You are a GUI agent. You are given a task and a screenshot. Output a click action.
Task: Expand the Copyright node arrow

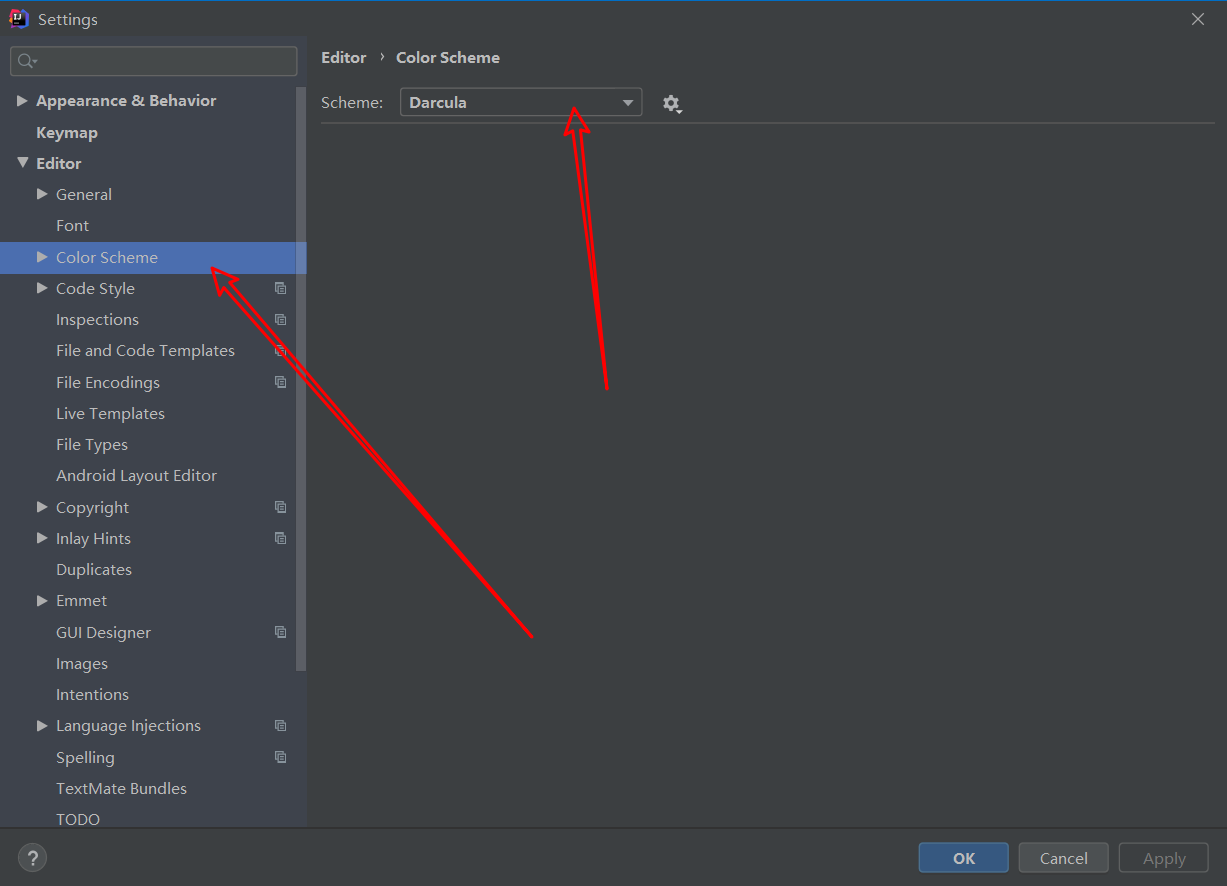coord(42,507)
